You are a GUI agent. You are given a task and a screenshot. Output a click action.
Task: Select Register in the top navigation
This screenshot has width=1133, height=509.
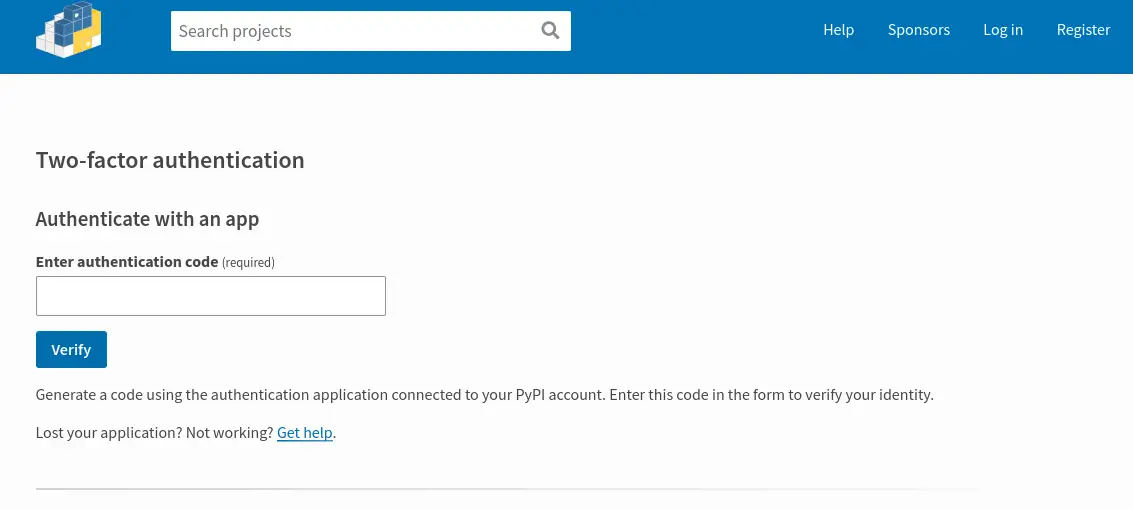point(1083,30)
